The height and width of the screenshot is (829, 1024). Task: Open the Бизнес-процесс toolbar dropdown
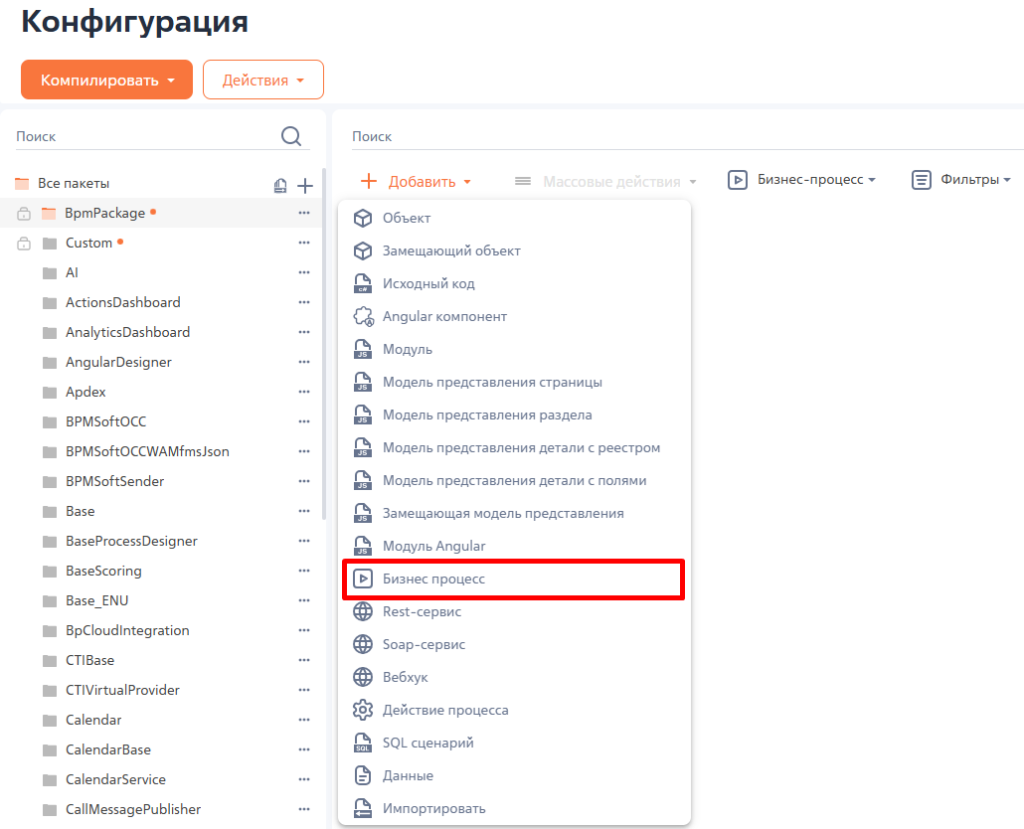point(802,180)
